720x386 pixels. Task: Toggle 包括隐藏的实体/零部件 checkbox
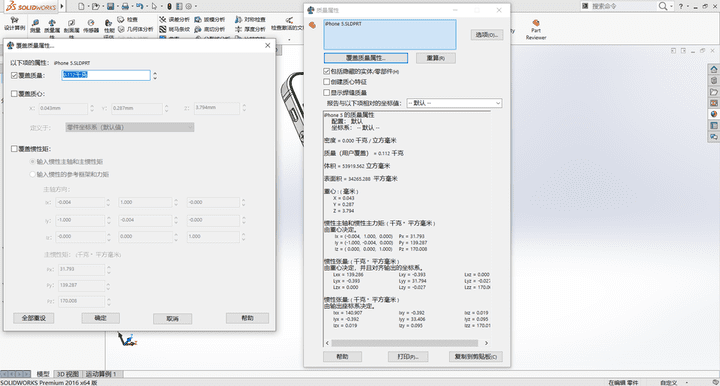point(326,71)
